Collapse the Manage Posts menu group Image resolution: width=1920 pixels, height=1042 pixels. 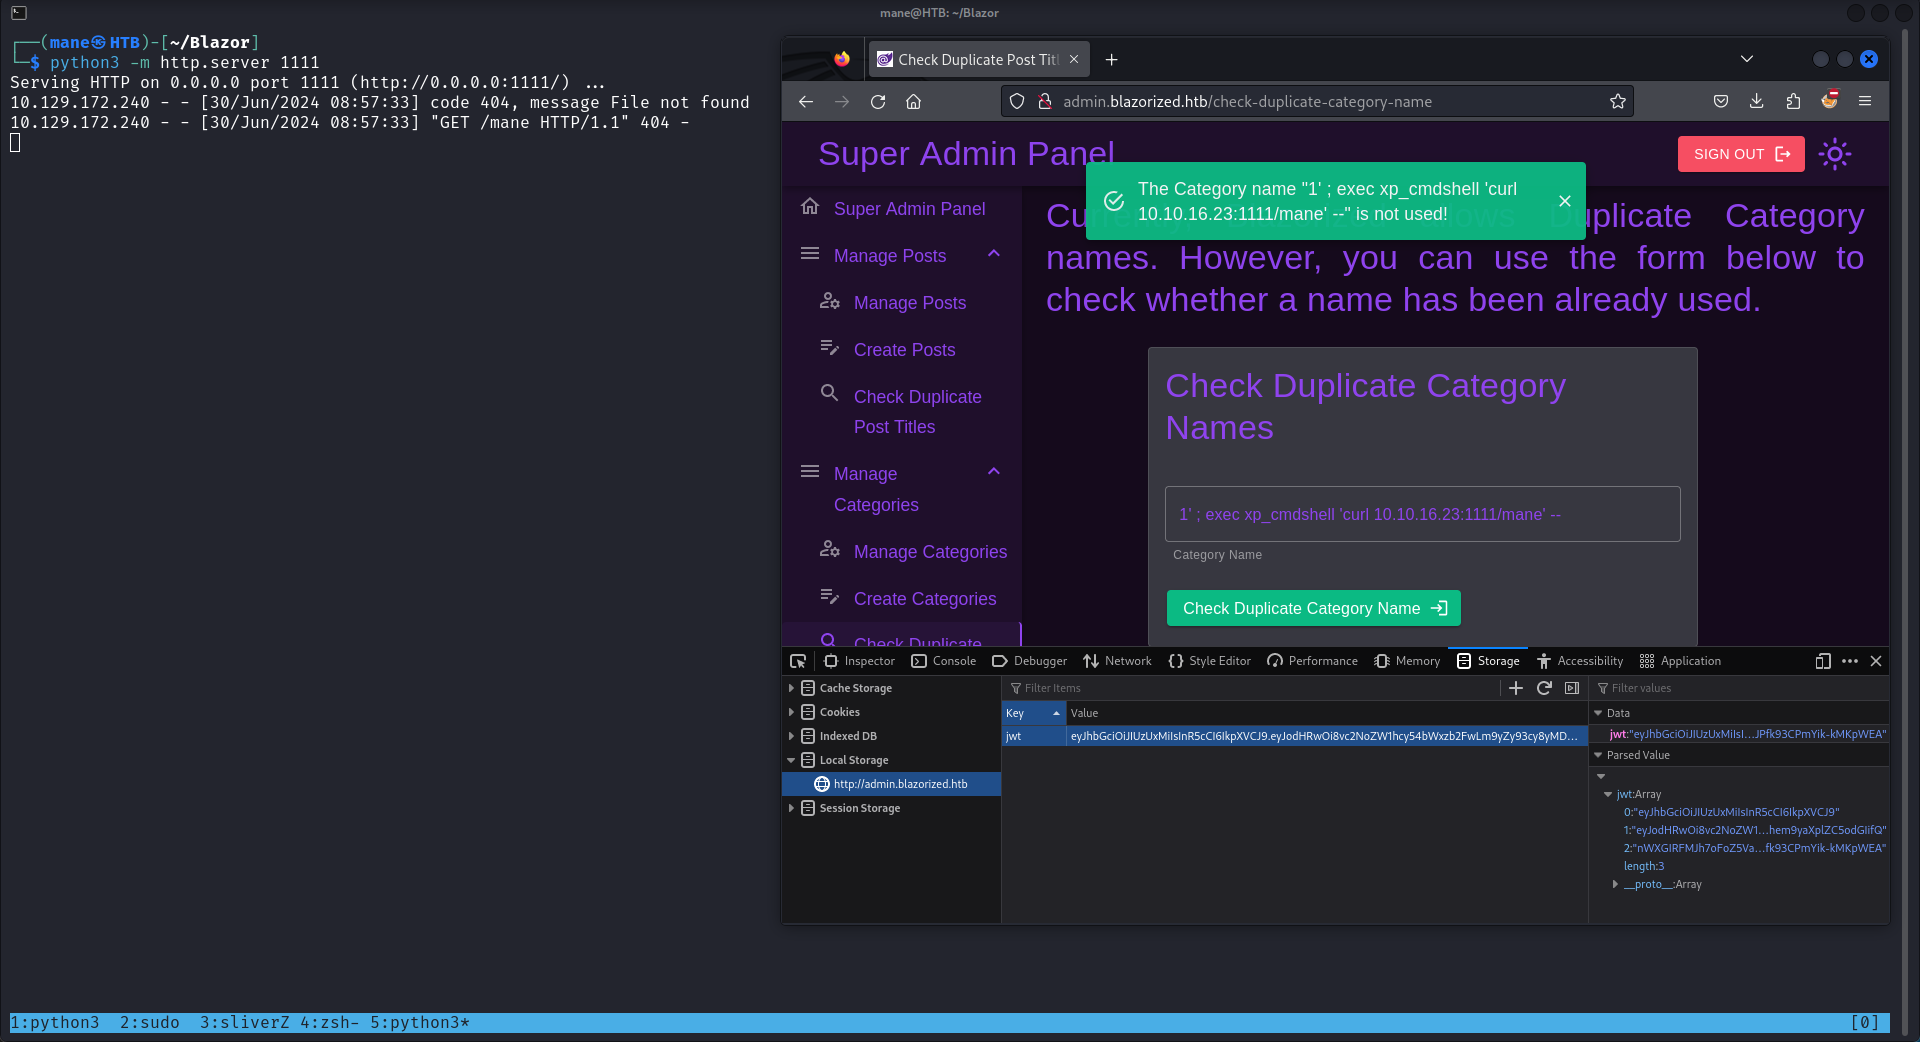click(994, 254)
